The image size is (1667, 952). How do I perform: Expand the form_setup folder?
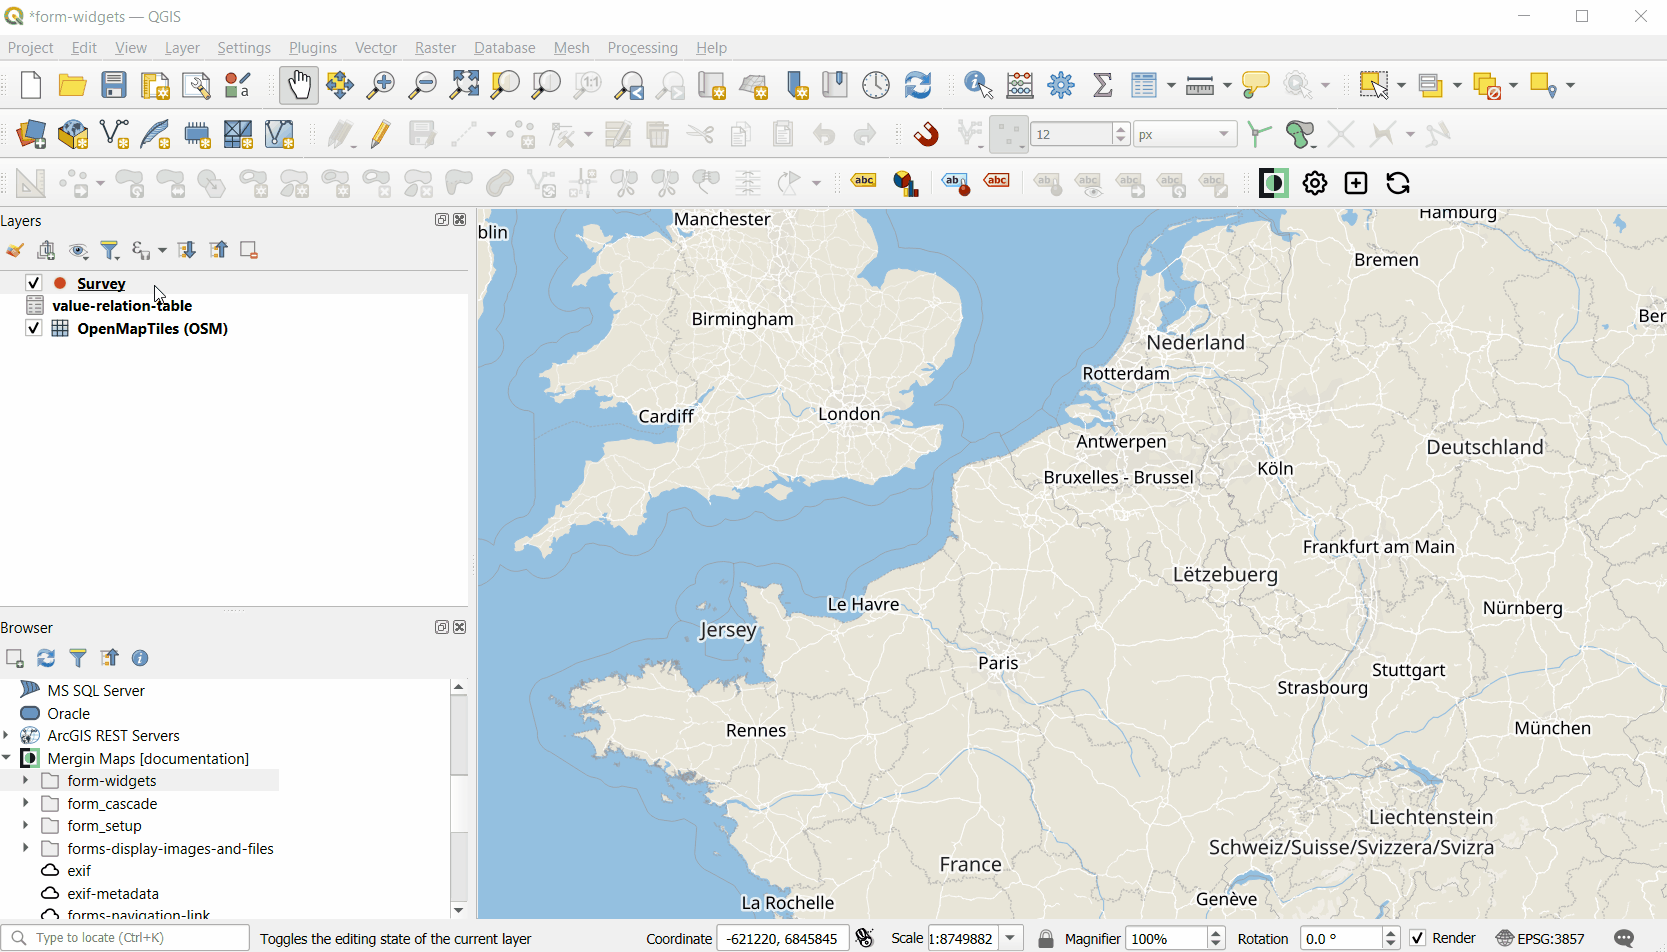26,825
